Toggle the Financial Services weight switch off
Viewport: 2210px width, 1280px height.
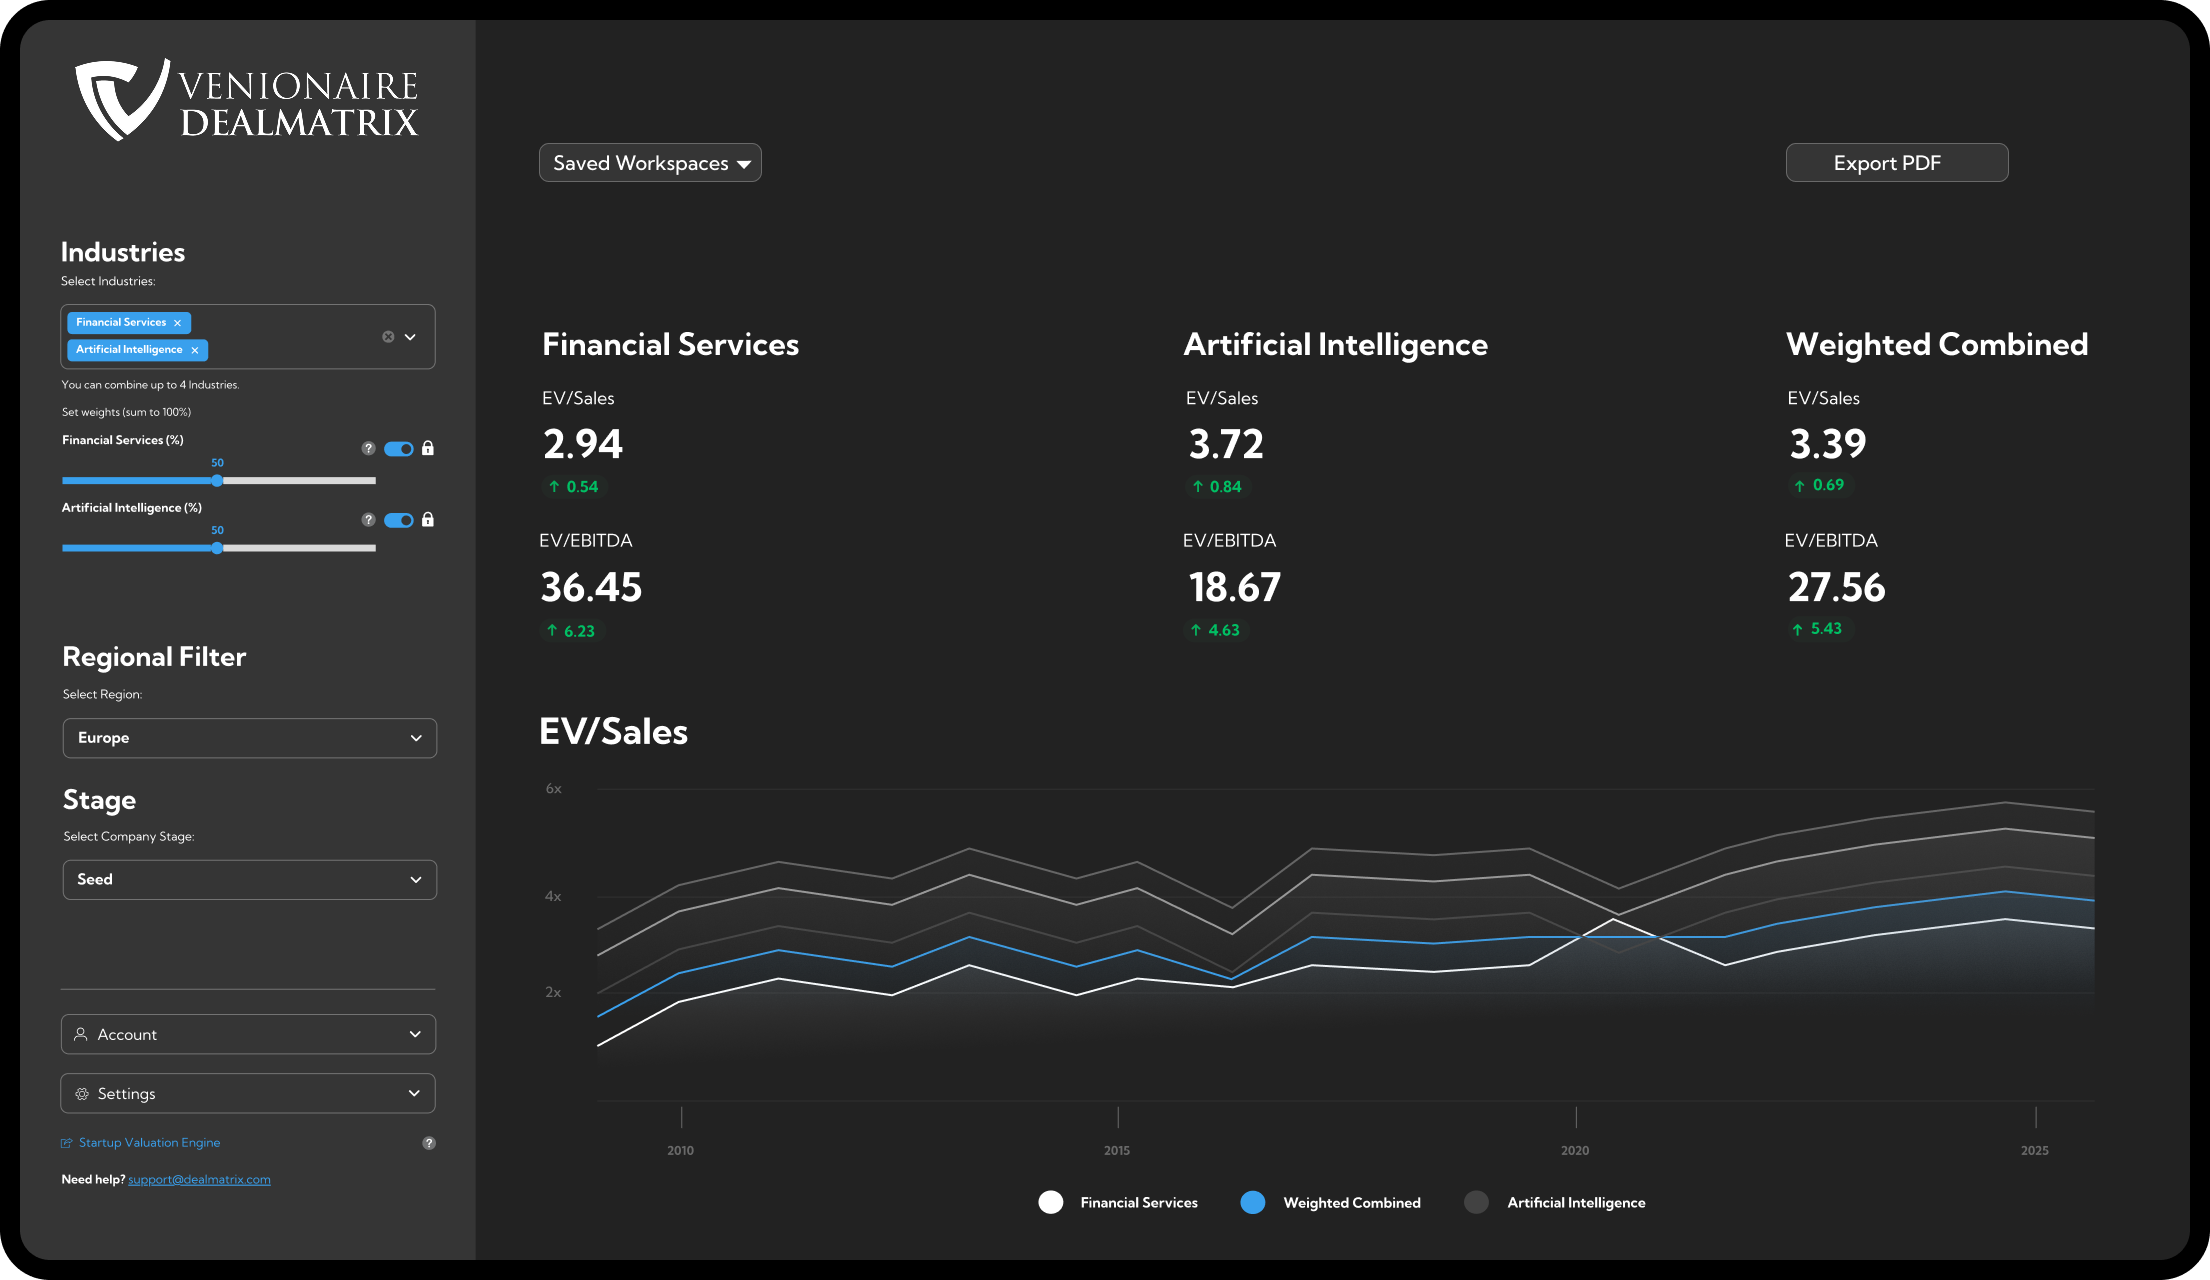[x=398, y=449]
